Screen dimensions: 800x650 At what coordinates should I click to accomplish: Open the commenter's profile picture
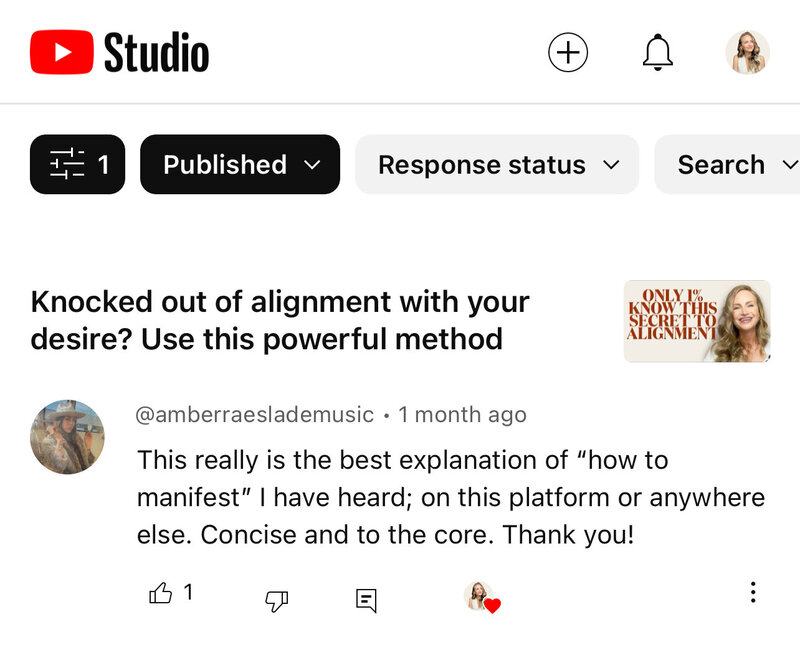68,437
